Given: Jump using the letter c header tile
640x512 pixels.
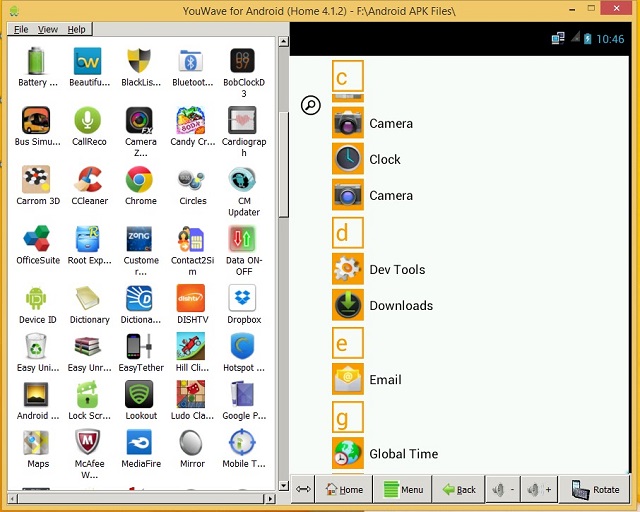Looking at the screenshot, I should pos(348,76).
